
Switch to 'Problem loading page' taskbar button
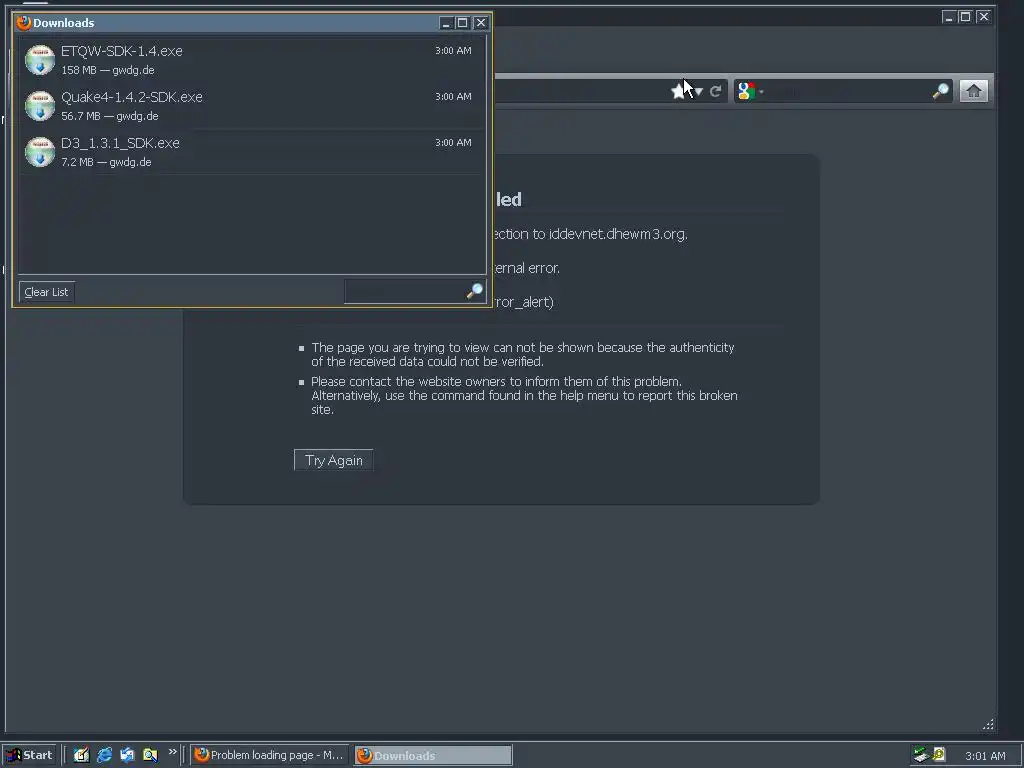pos(270,755)
